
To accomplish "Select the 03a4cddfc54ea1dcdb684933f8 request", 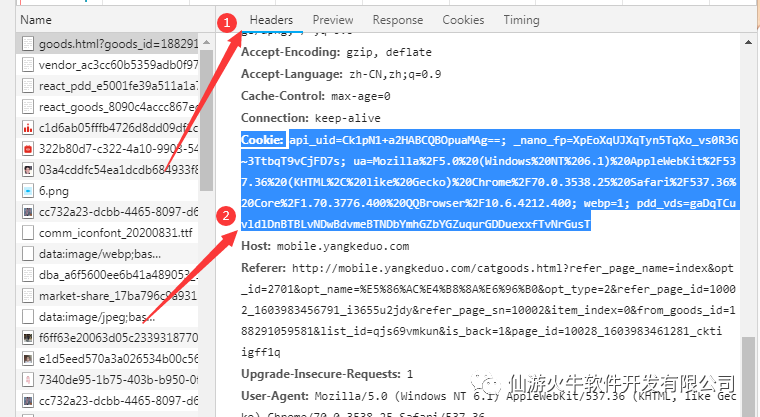I will (x=109, y=170).
